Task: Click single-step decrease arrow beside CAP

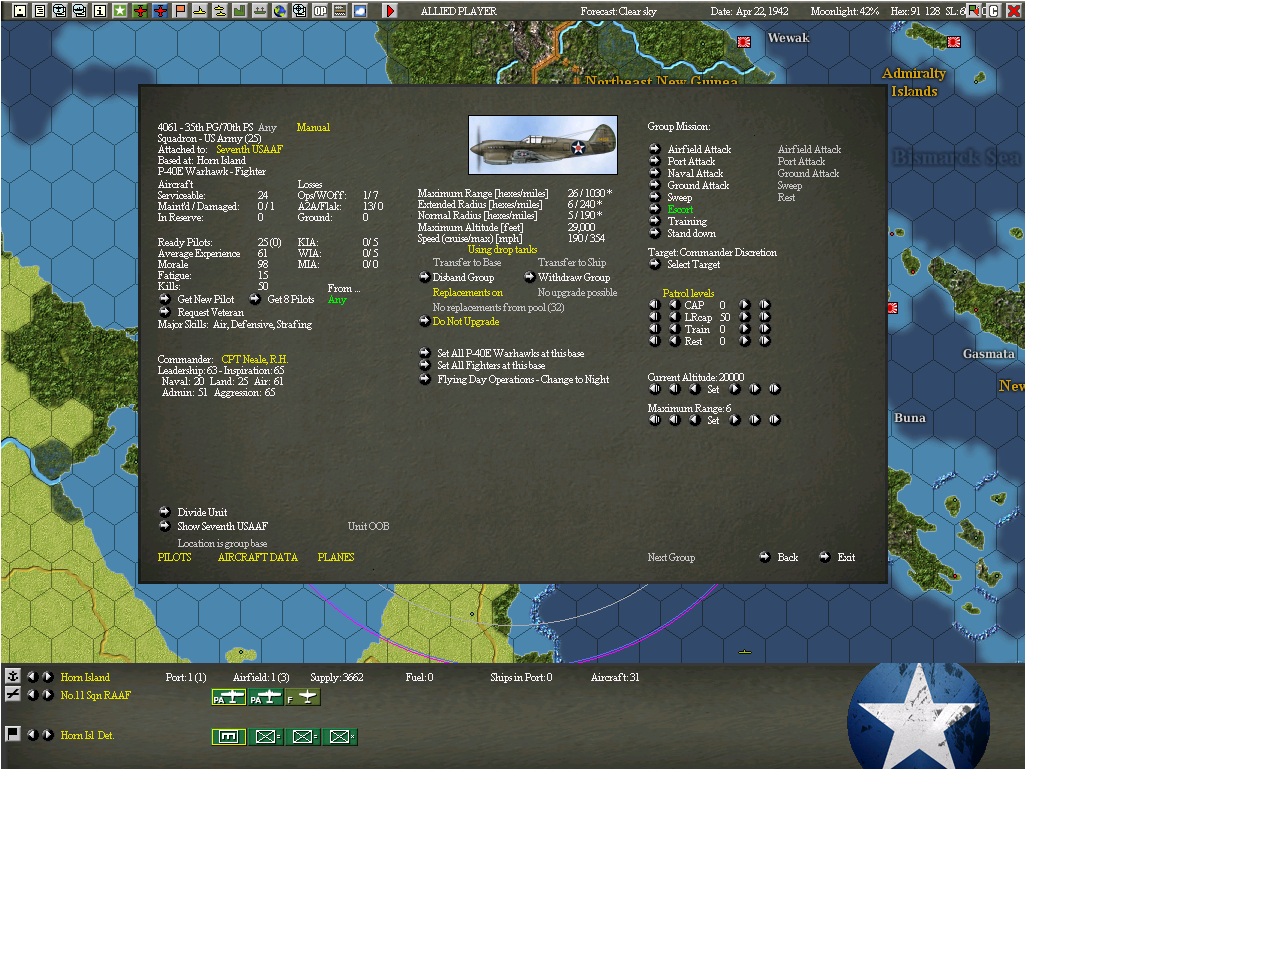Action: point(673,304)
